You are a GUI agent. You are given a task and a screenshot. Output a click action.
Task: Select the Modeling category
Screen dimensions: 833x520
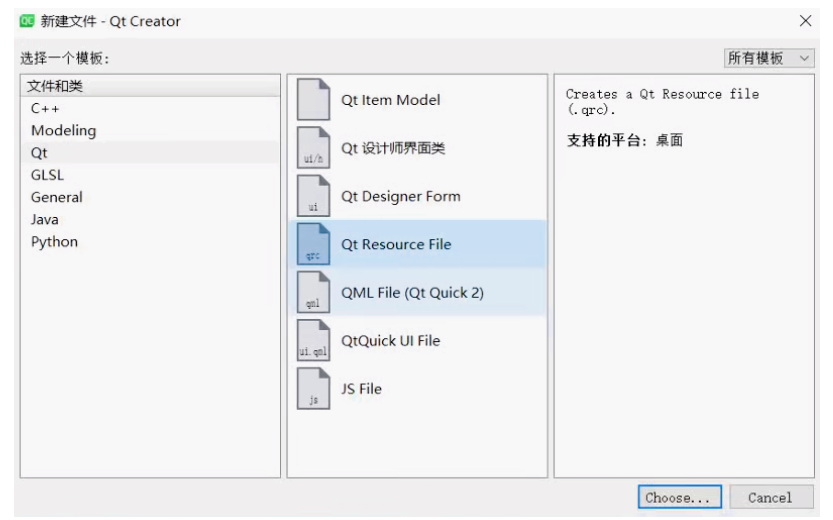[x=150, y=131]
